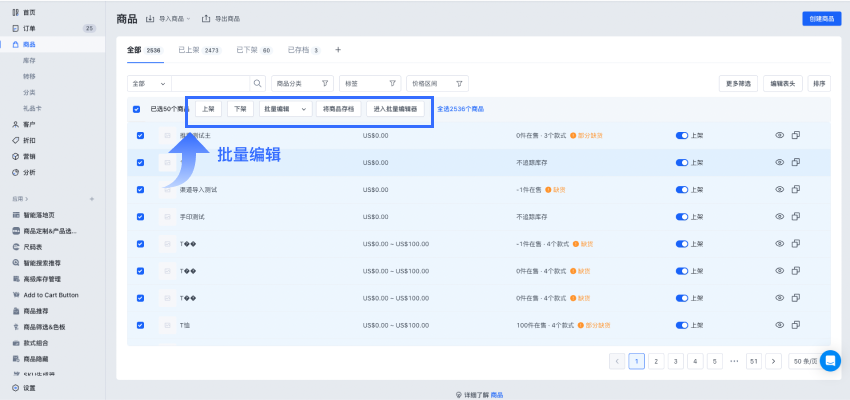Preview the 手印测试 product via eye icon
This screenshot has width=850, height=400.
tap(780, 216)
